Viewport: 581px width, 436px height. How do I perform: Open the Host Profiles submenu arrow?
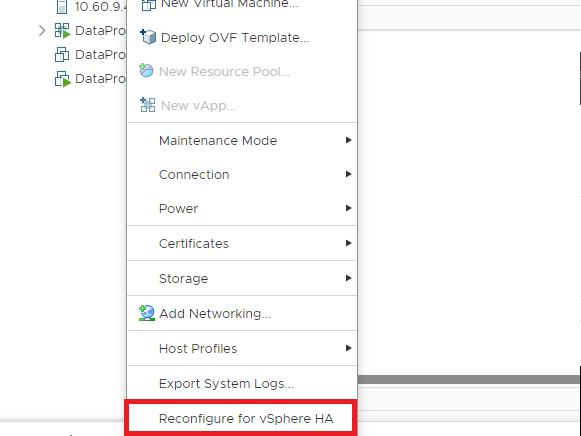(x=348, y=348)
